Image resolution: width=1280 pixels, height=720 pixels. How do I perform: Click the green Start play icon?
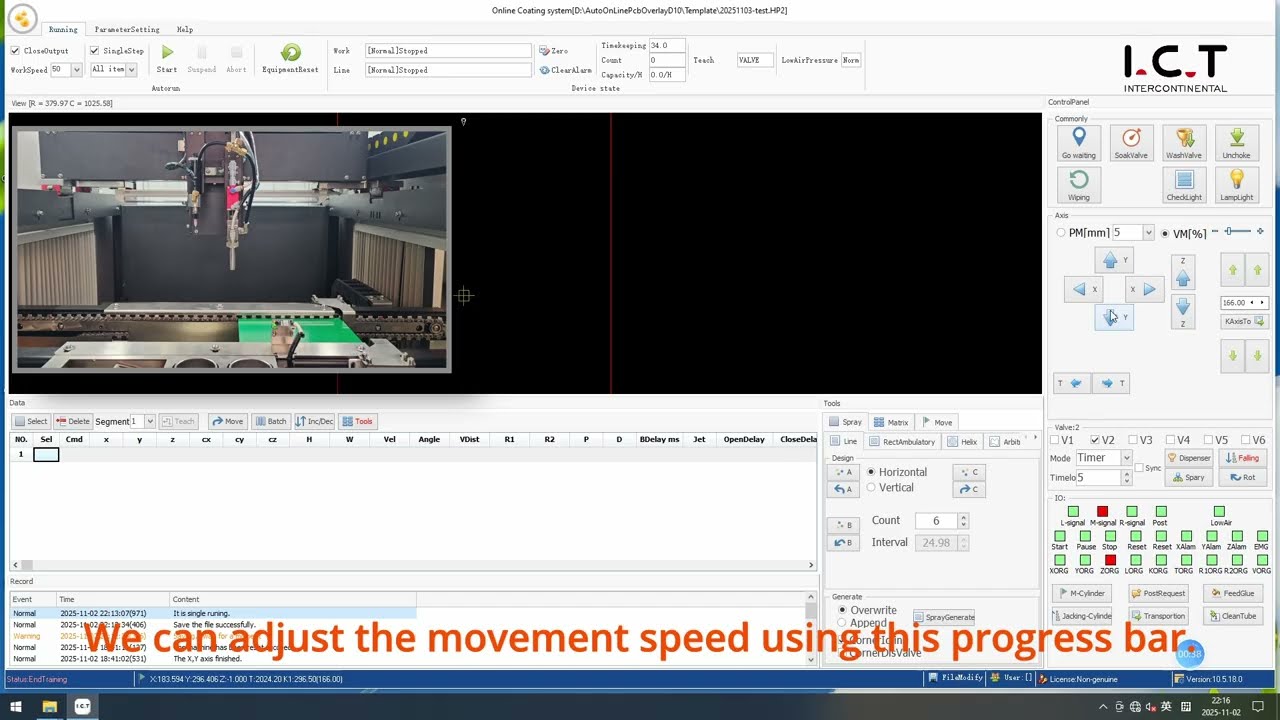coord(167,52)
